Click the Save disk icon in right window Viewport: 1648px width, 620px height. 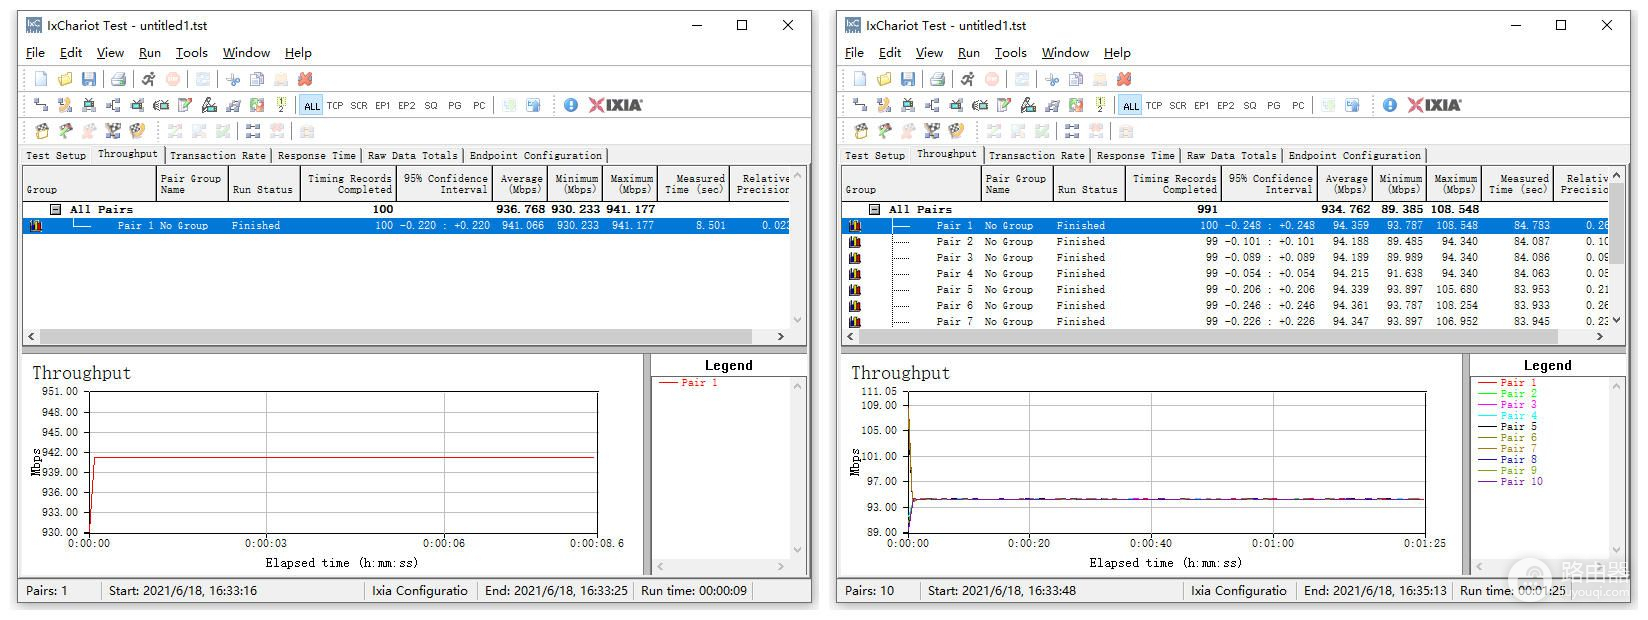point(908,79)
